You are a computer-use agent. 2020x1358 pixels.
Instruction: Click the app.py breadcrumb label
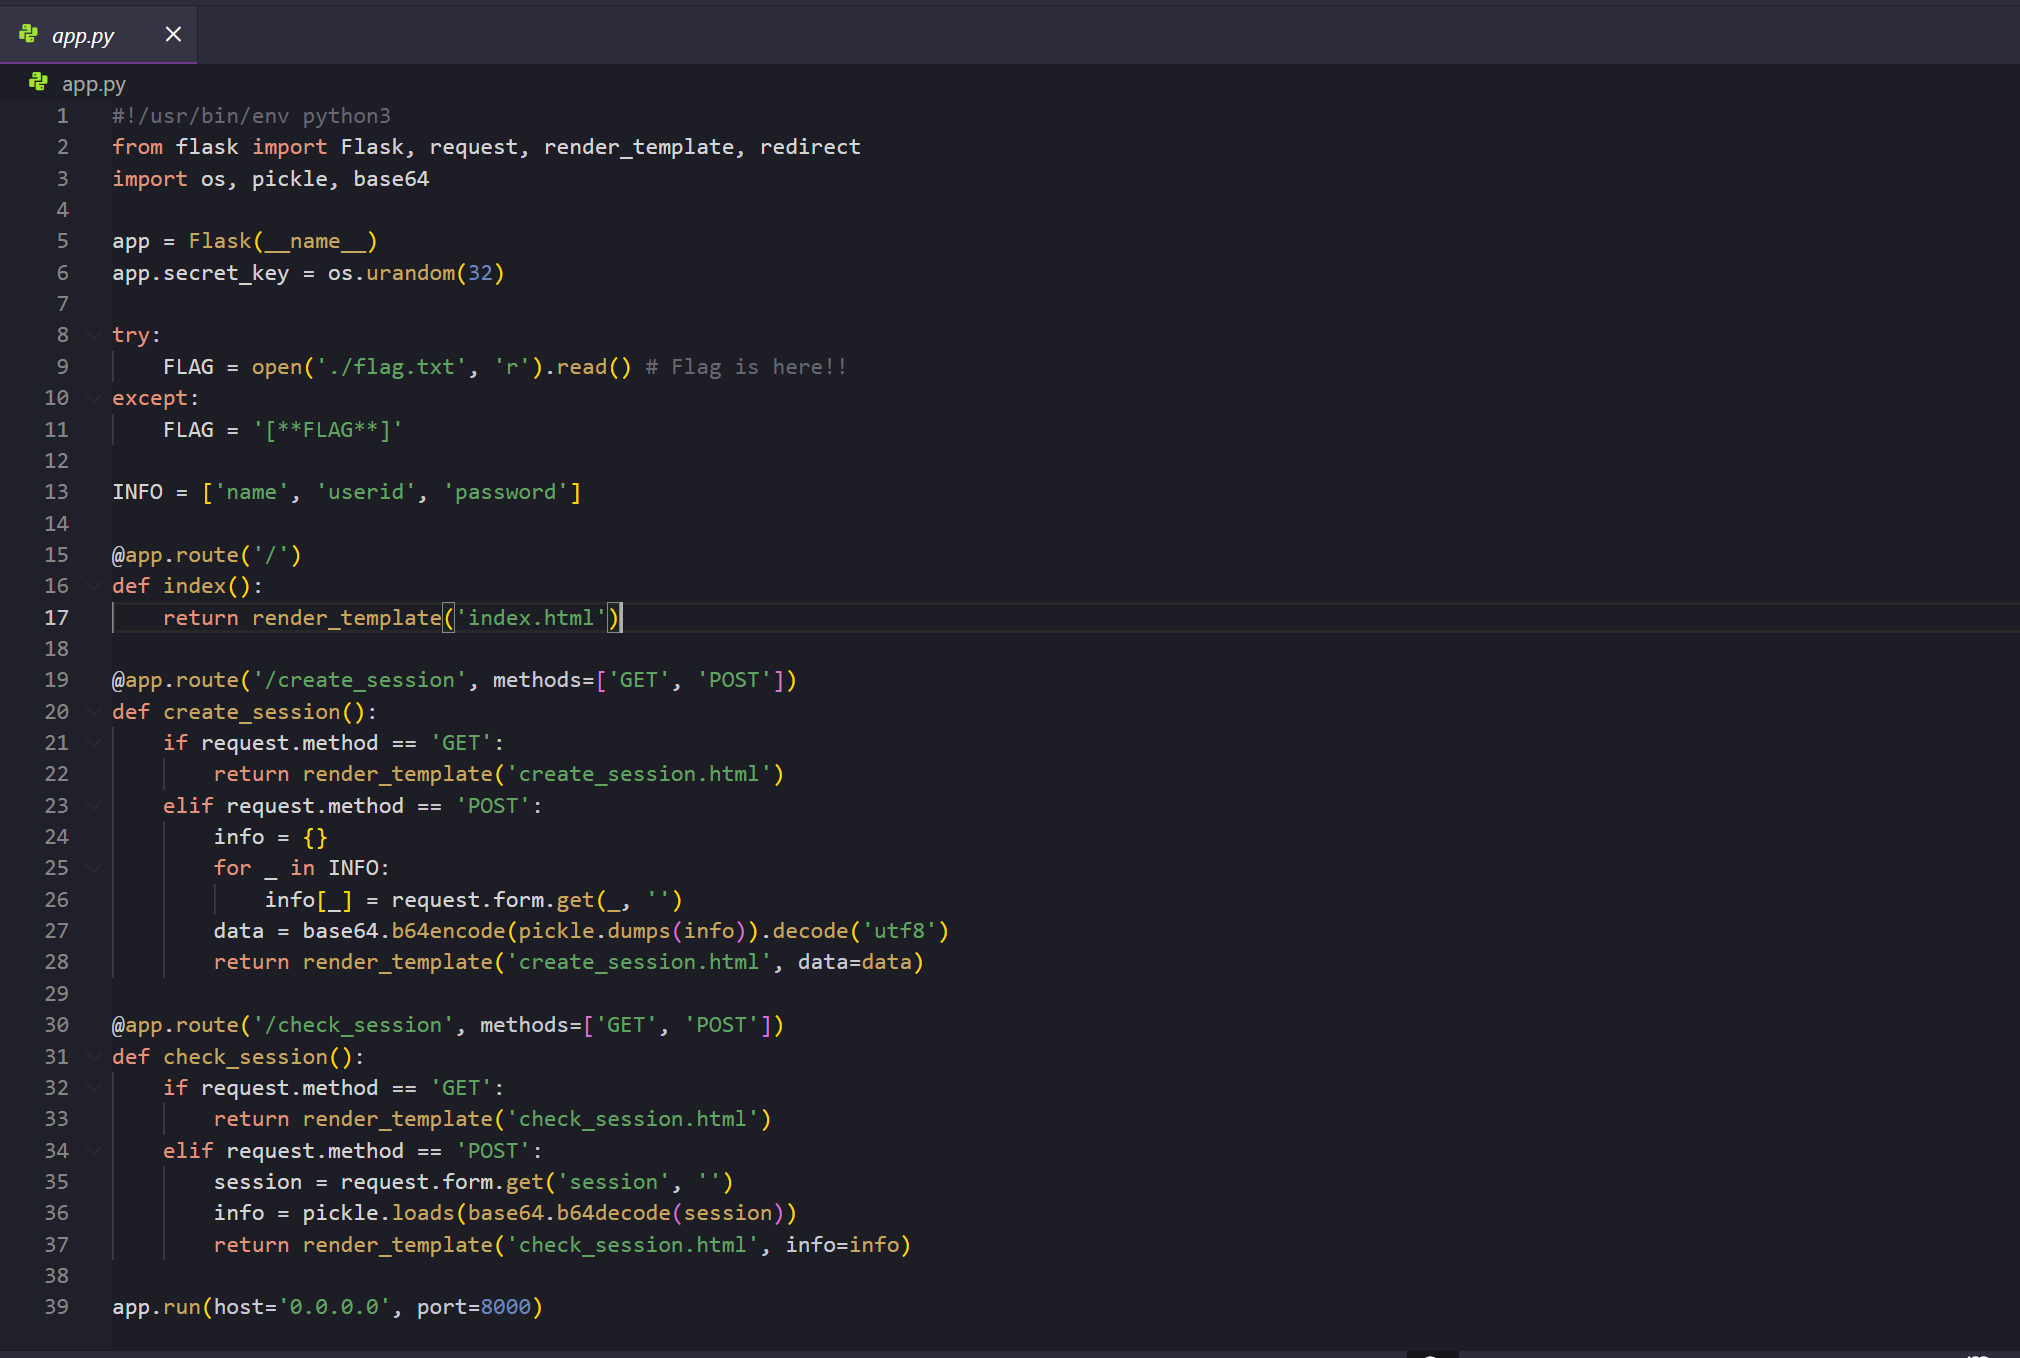(94, 84)
